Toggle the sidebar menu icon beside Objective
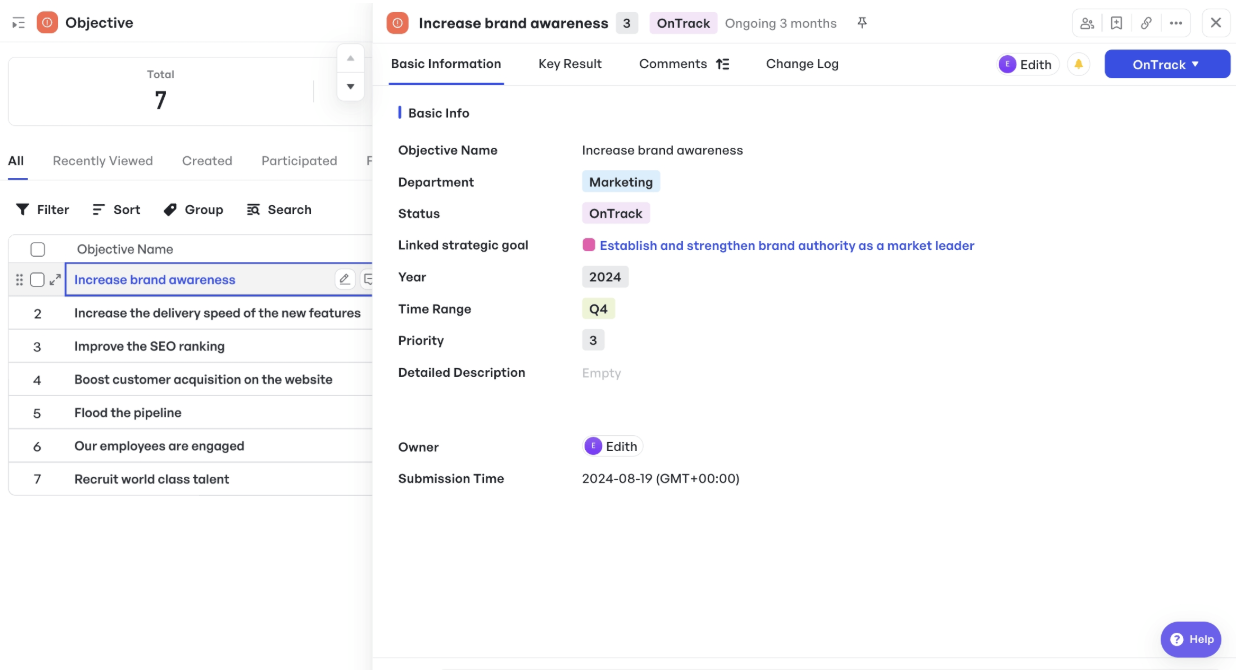 [x=18, y=22]
